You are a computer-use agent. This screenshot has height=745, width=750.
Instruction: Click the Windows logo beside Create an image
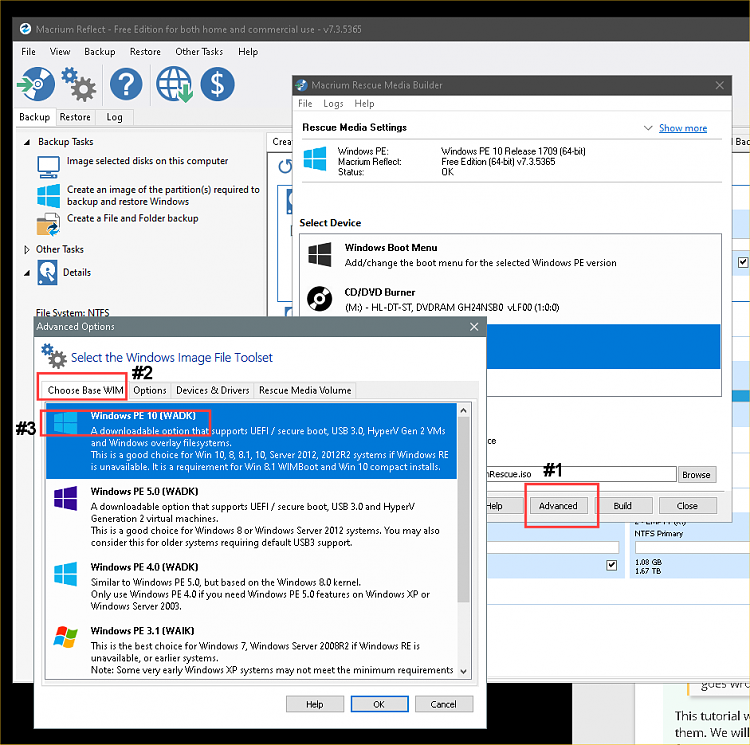coord(49,196)
